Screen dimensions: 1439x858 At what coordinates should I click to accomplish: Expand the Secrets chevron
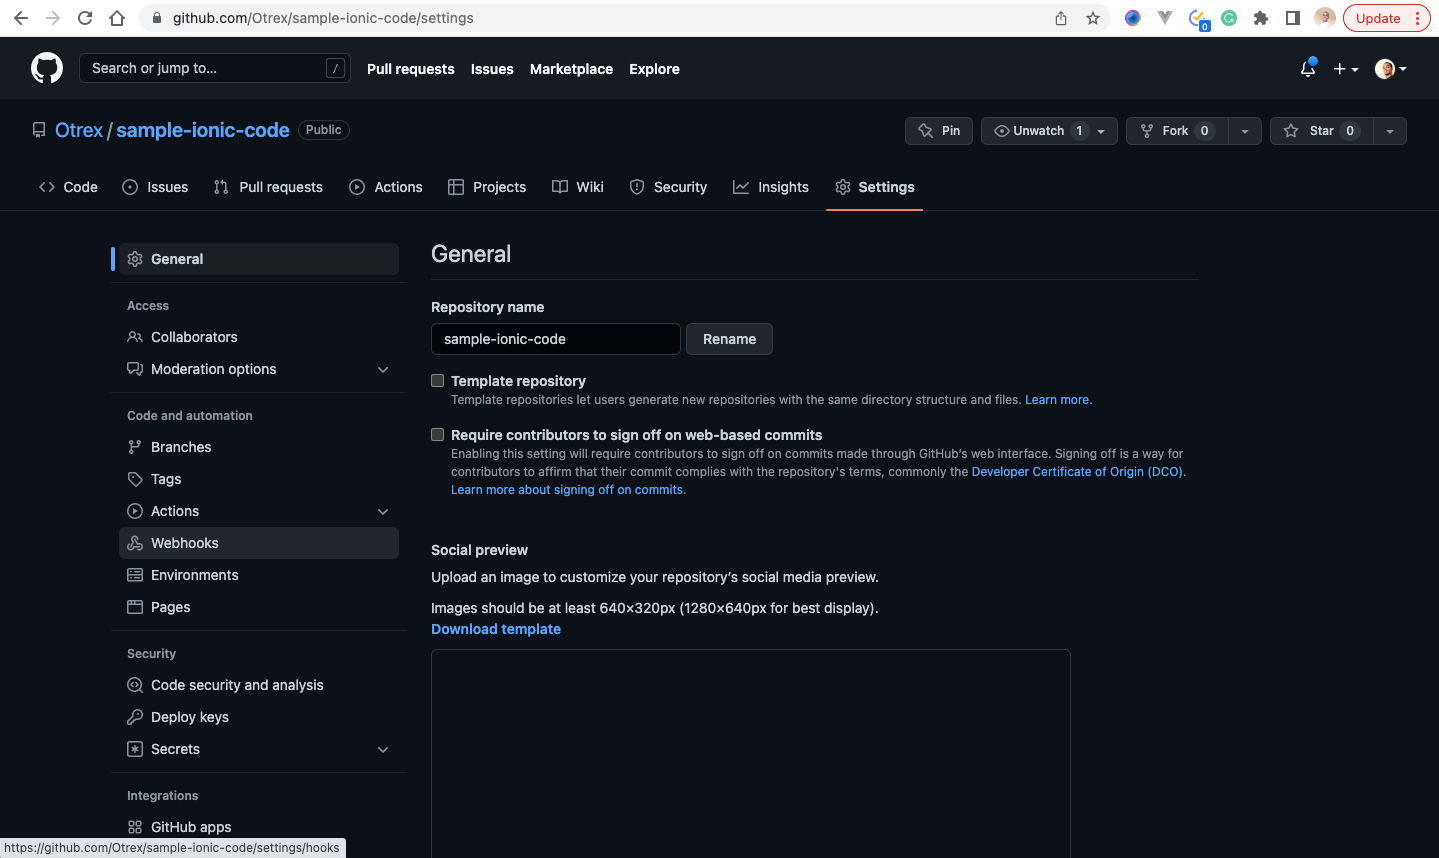pos(383,749)
